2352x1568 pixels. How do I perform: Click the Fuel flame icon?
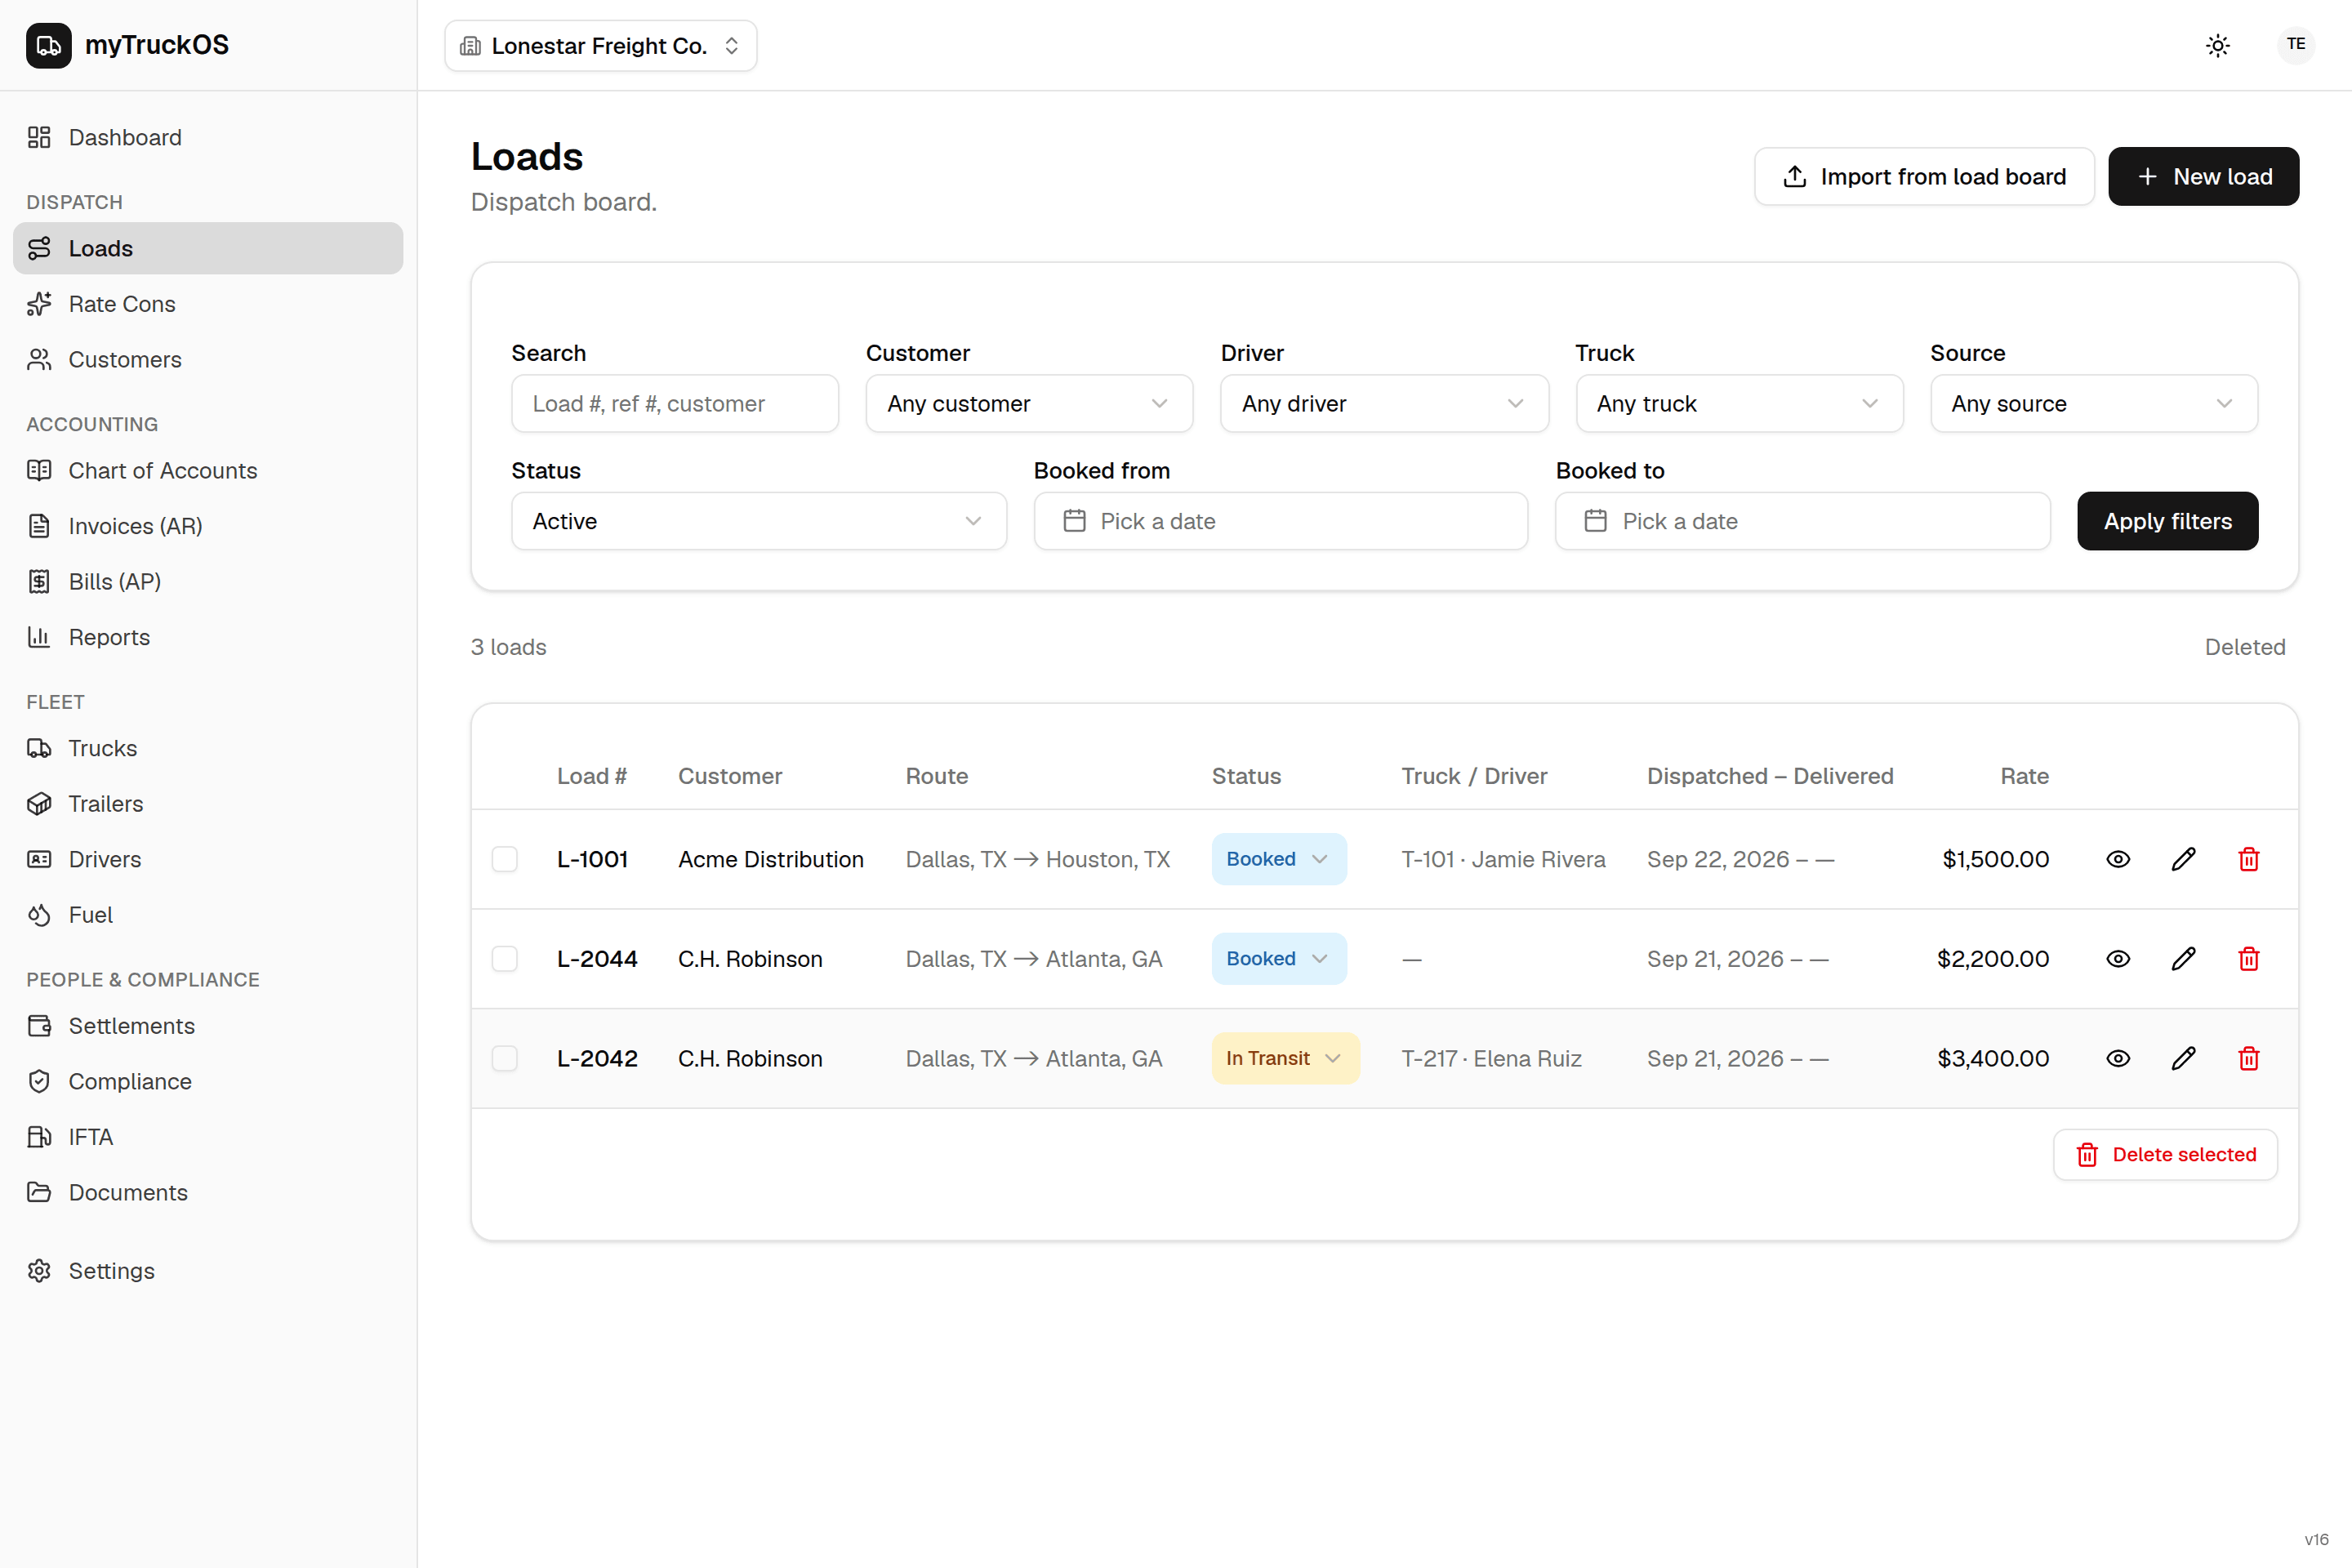(39, 914)
